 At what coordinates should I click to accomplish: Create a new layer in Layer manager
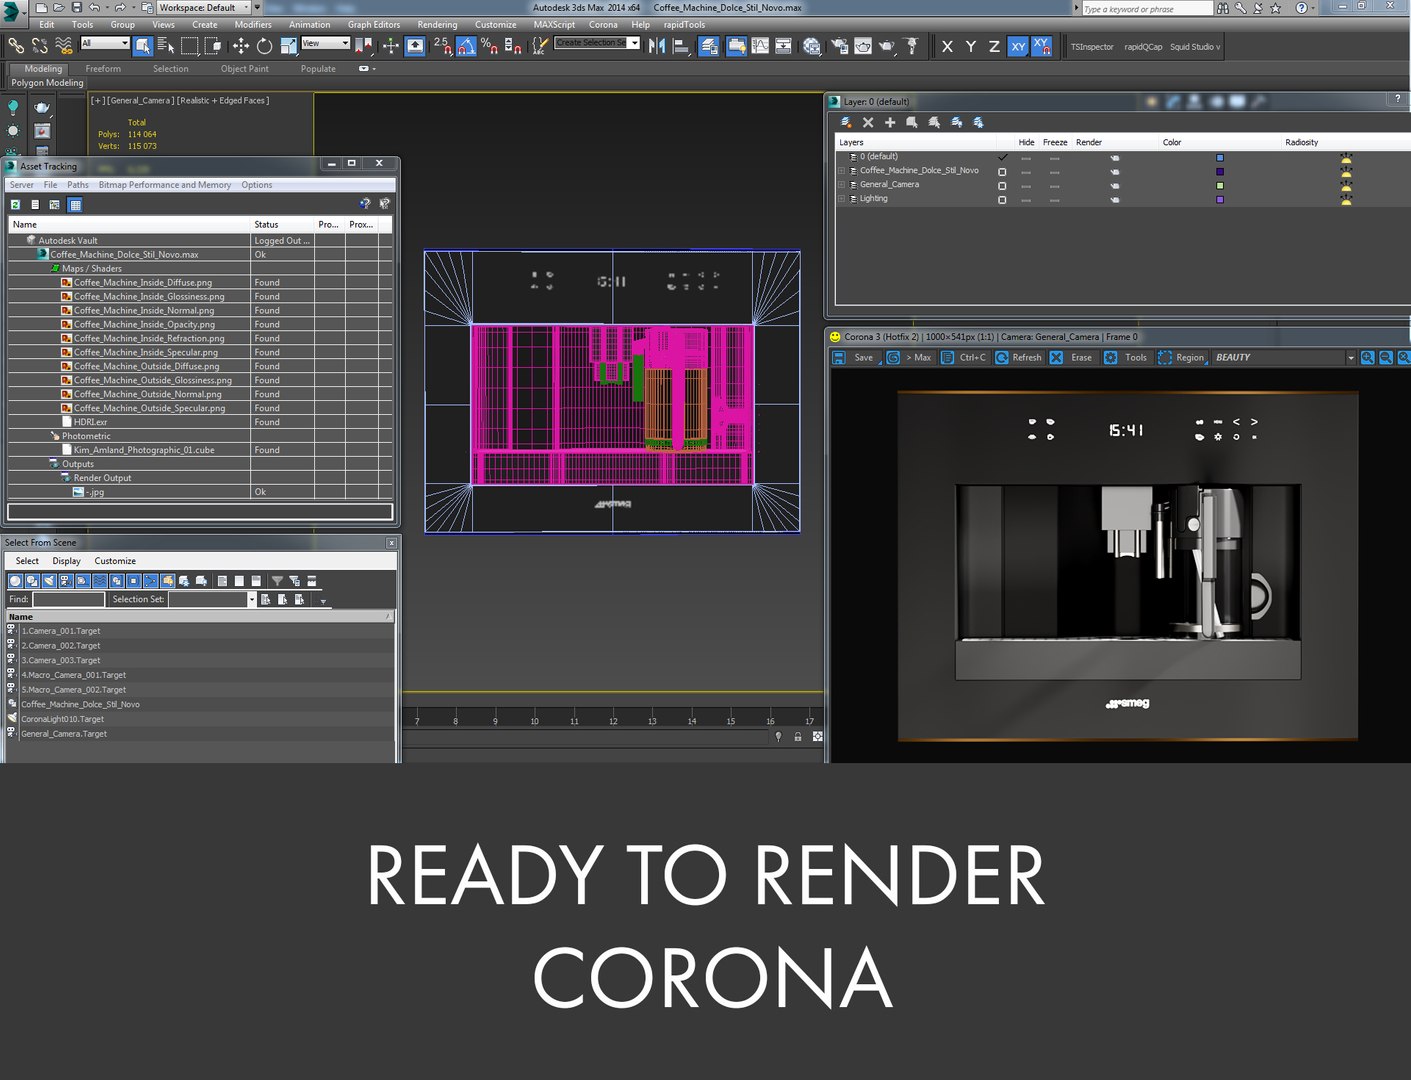pos(846,122)
